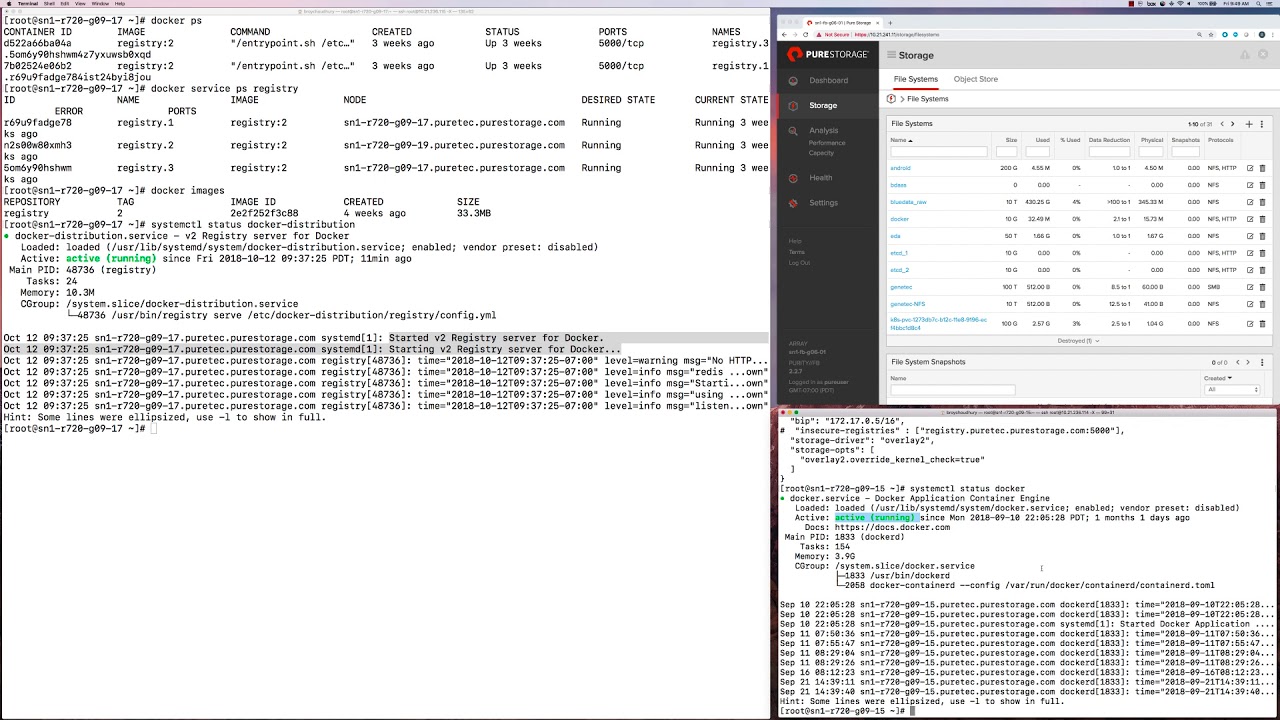Click the Log Out link in sidebar
The width and height of the screenshot is (1280, 720).
[799, 263]
